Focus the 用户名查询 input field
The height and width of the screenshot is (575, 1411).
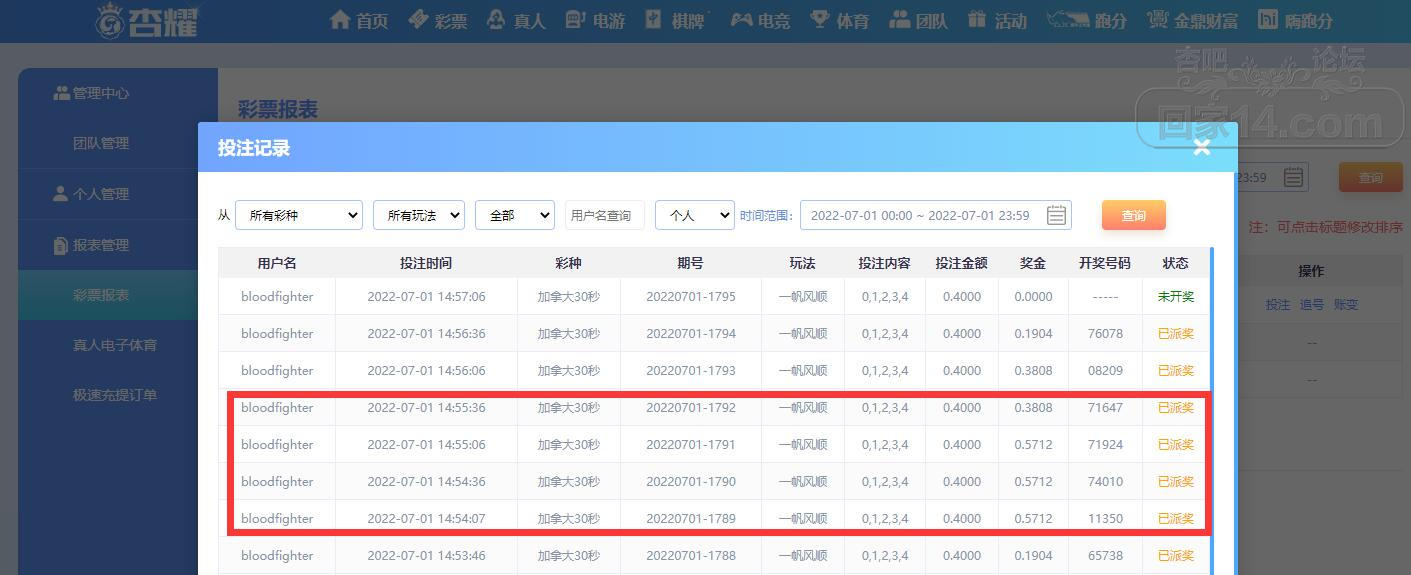pyautogui.click(x=605, y=215)
